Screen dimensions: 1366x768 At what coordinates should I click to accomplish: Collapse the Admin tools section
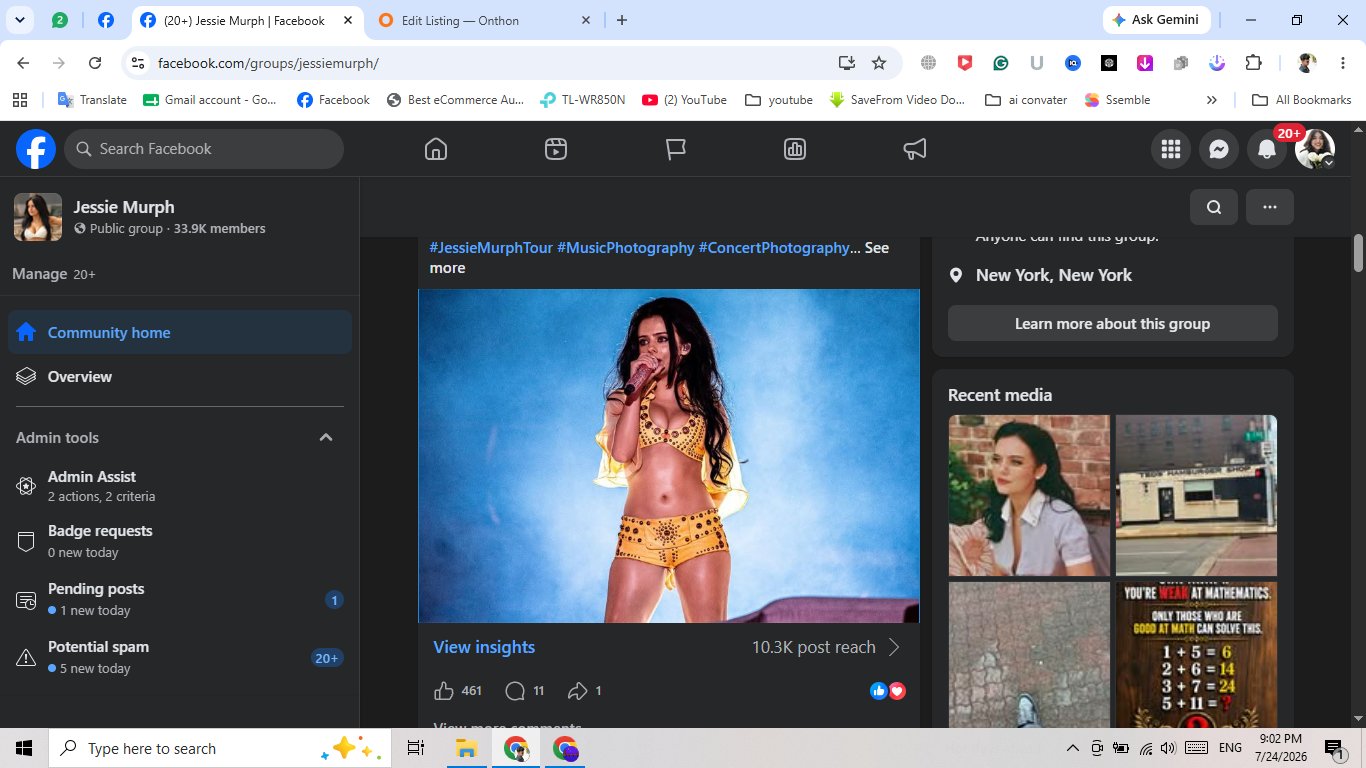pyautogui.click(x=326, y=437)
